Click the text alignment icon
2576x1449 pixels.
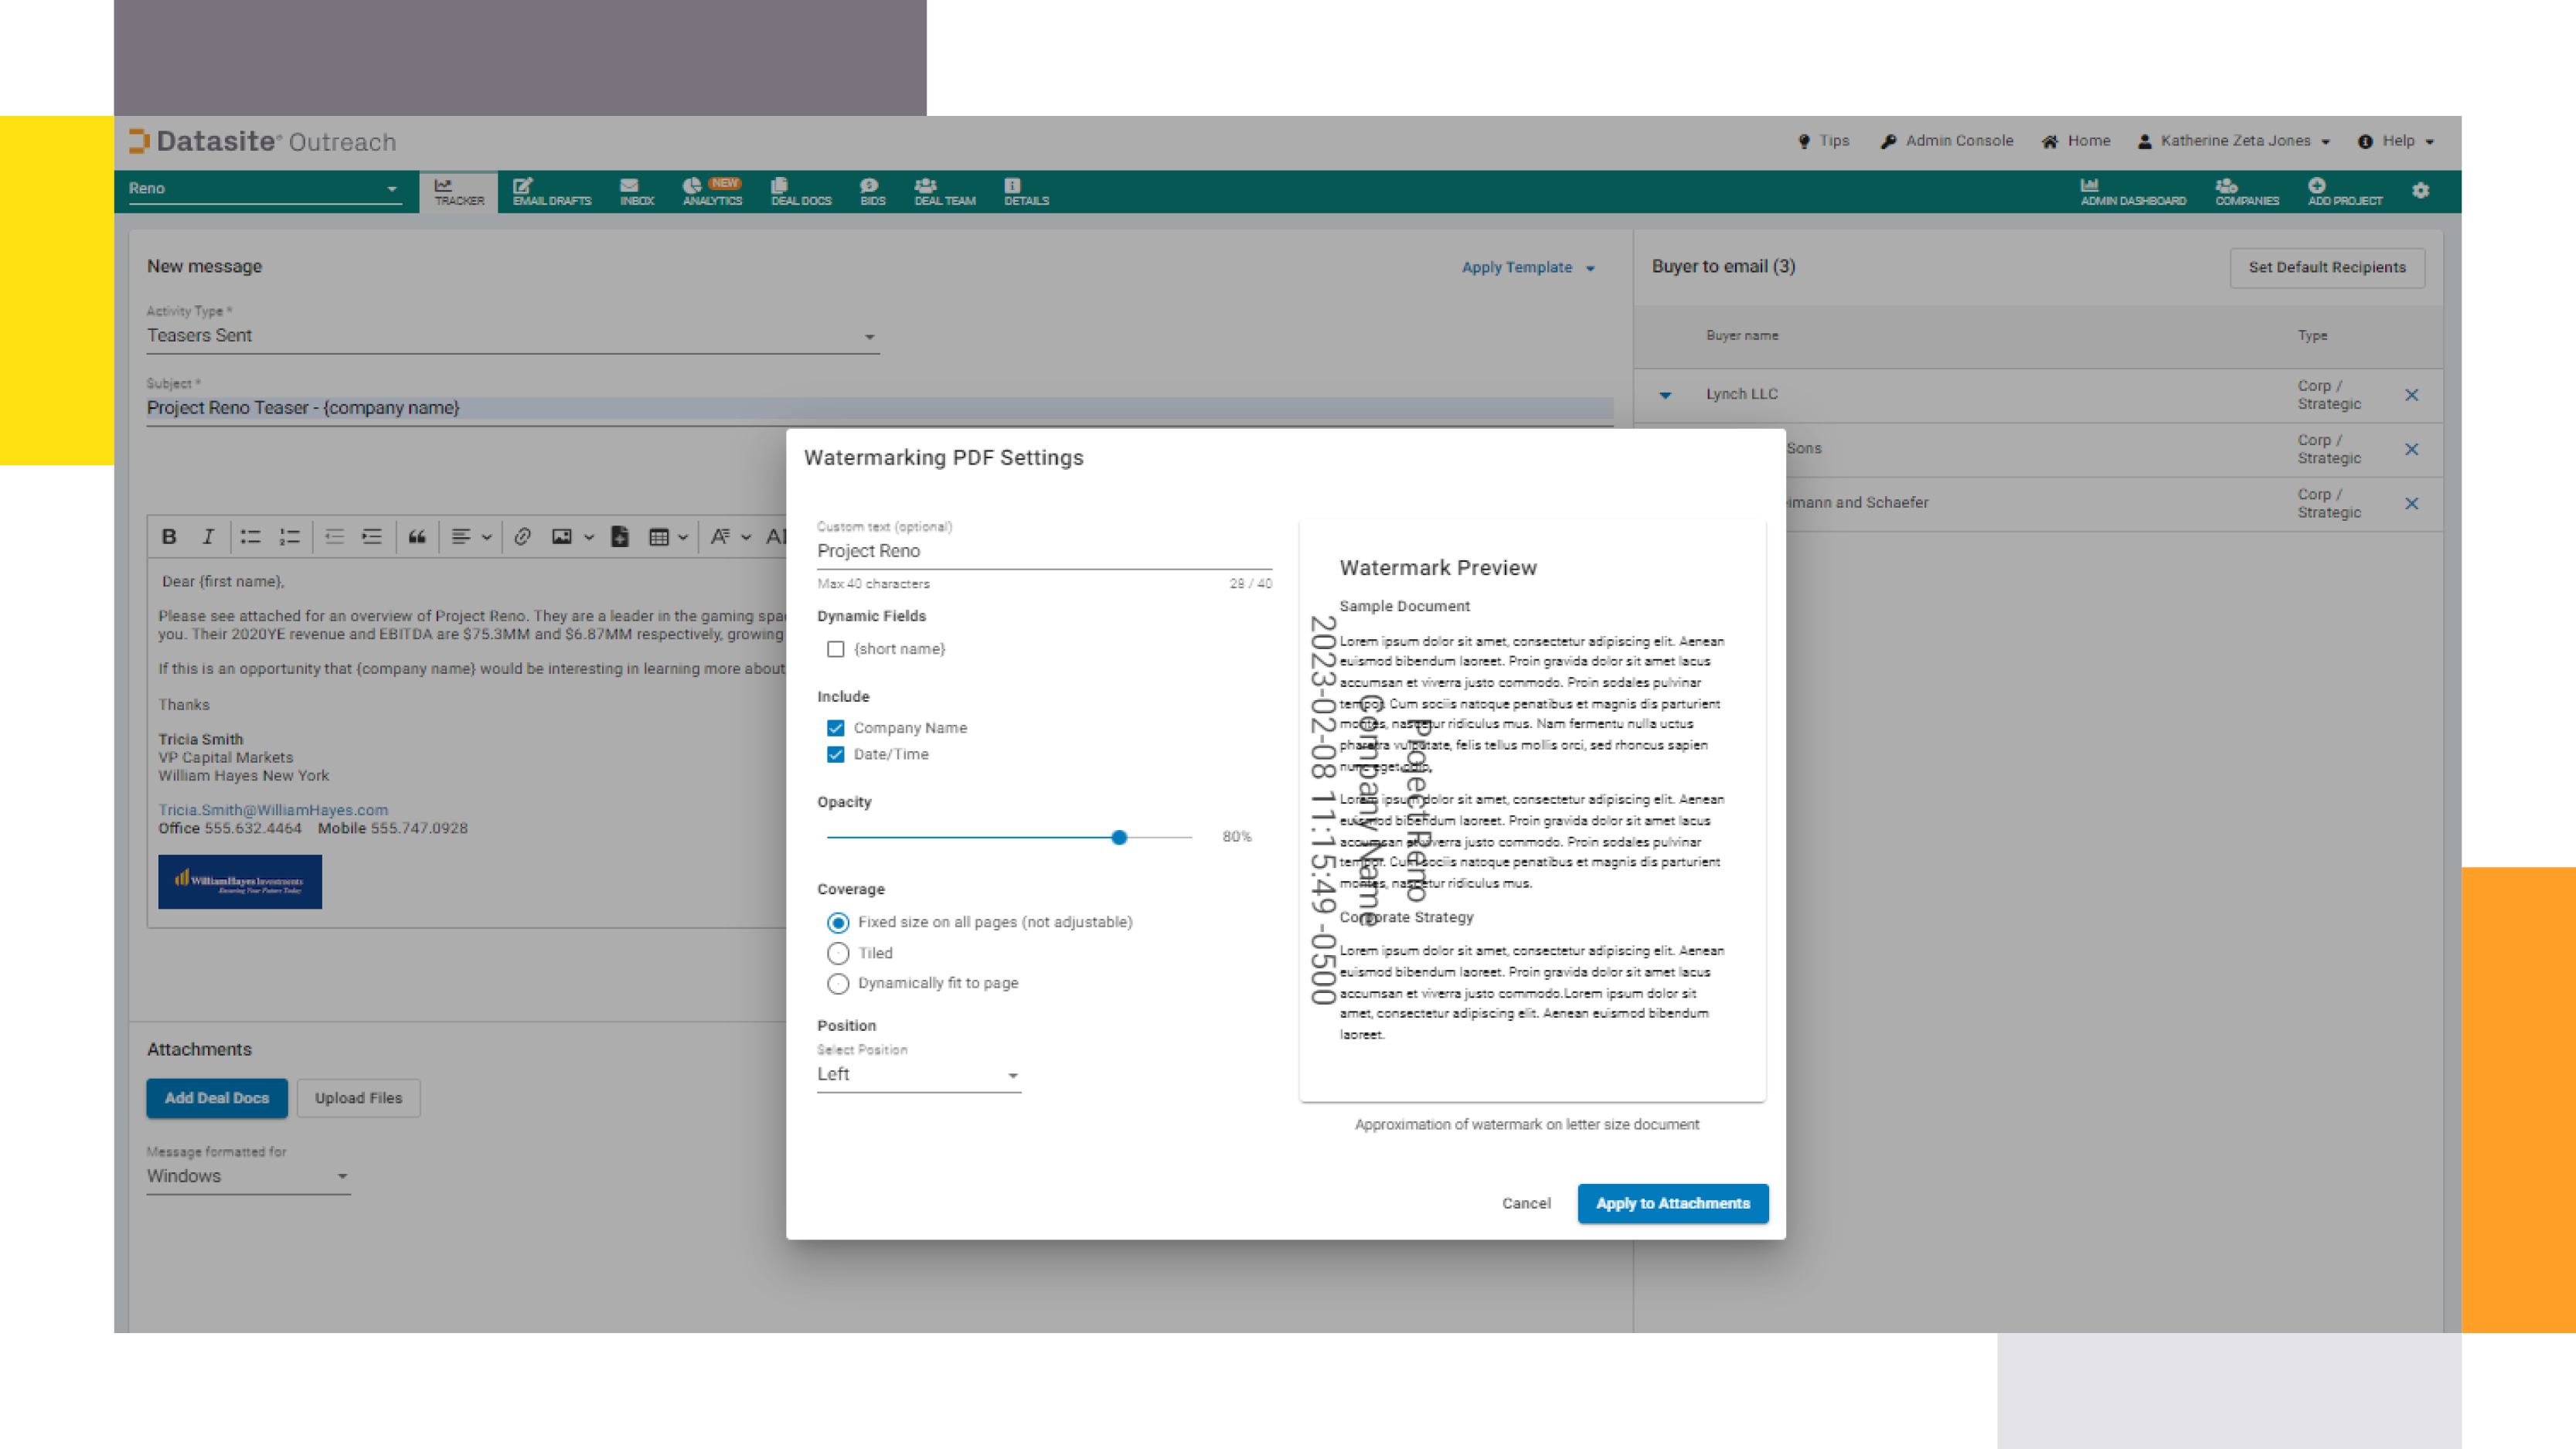[461, 537]
